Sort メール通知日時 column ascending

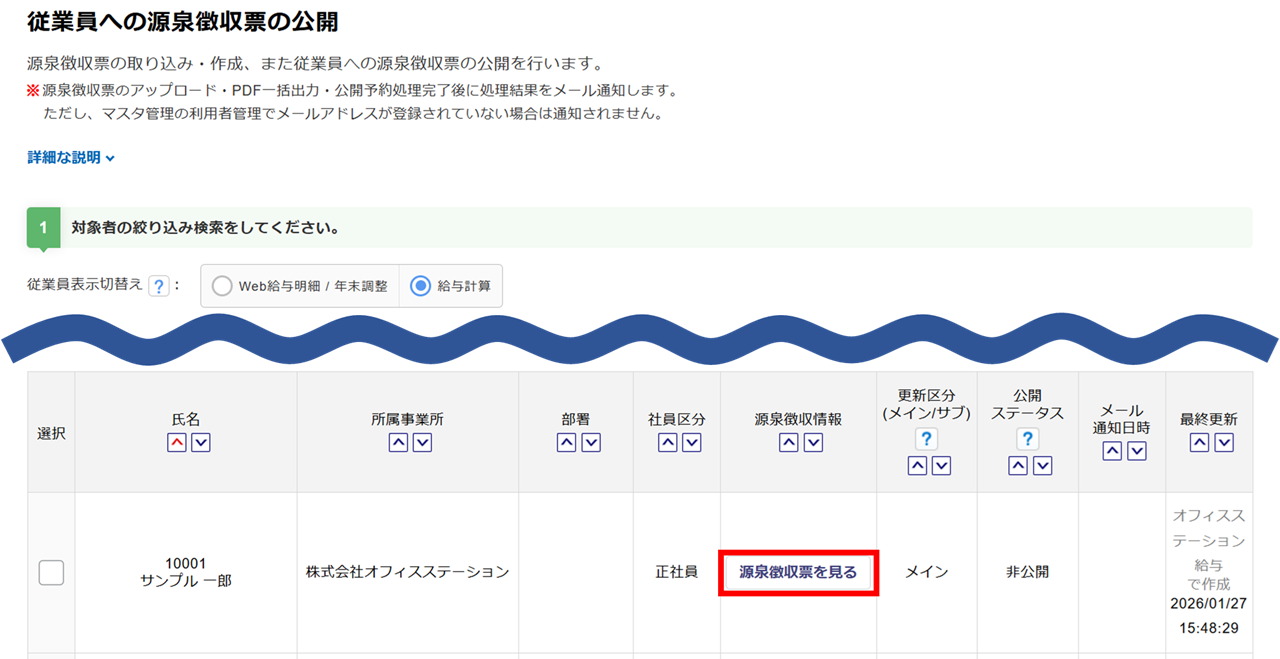1112,451
